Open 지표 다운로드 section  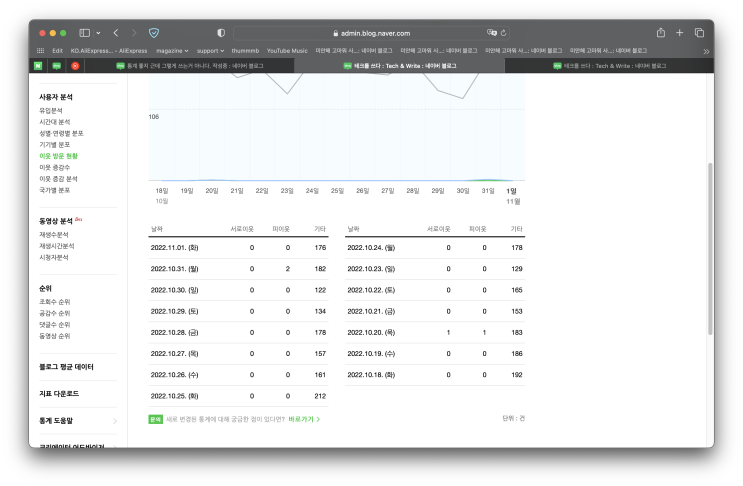(59, 394)
